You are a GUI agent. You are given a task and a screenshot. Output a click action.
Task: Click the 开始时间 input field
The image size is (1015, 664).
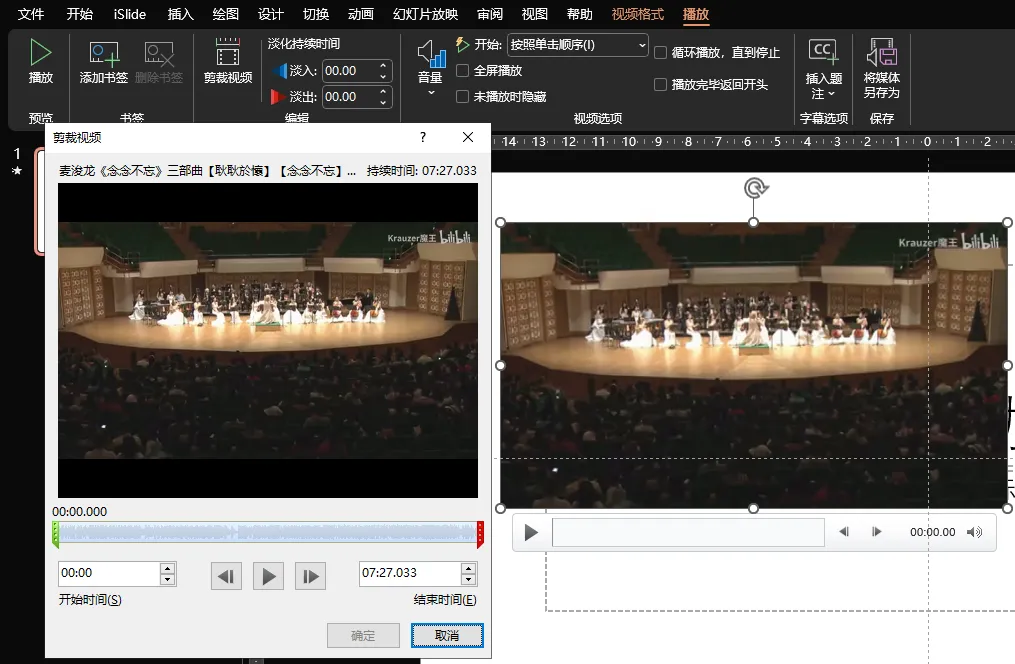point(109,573)
